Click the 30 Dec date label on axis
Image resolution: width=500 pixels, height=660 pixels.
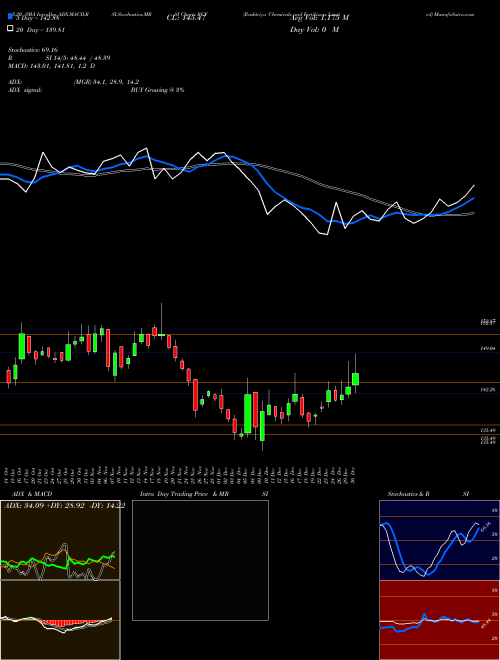click(354, 475)
